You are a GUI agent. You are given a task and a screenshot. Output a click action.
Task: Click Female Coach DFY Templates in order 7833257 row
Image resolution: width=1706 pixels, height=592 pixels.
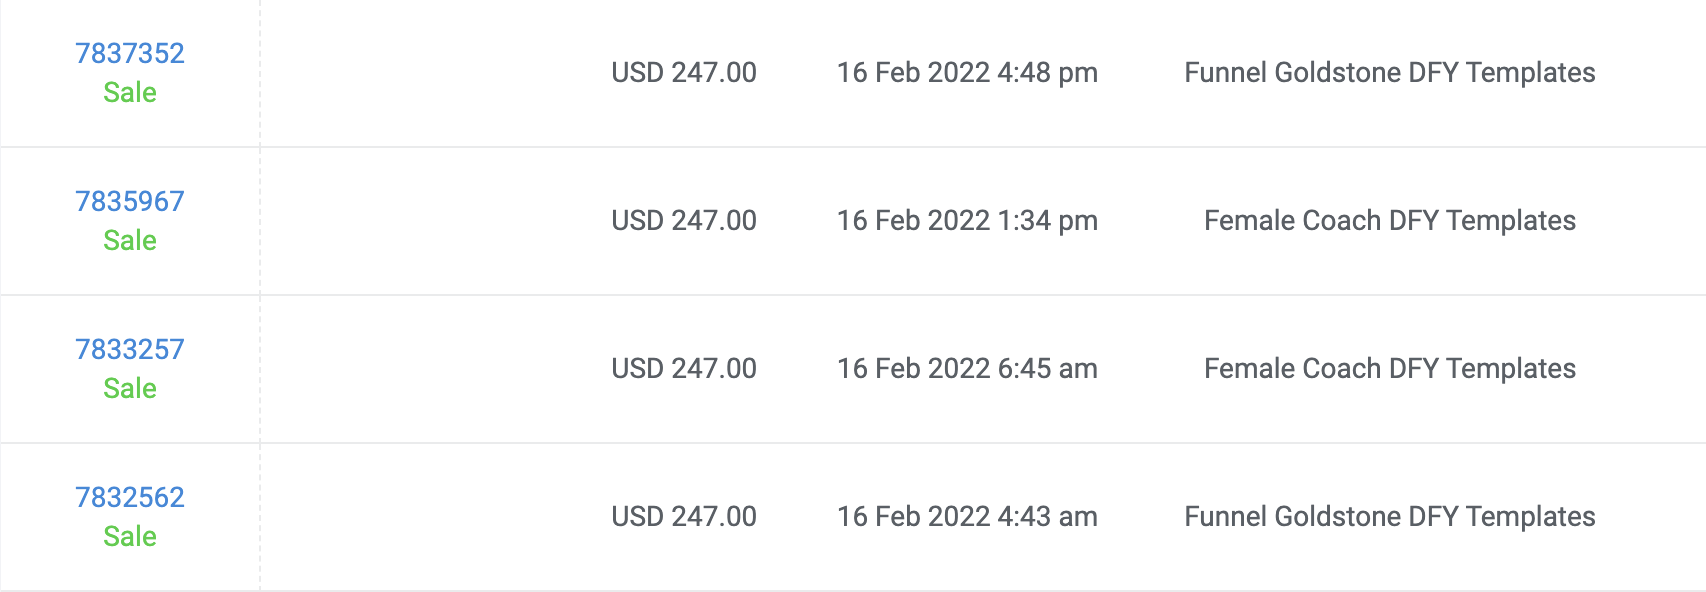(1389, 369)
